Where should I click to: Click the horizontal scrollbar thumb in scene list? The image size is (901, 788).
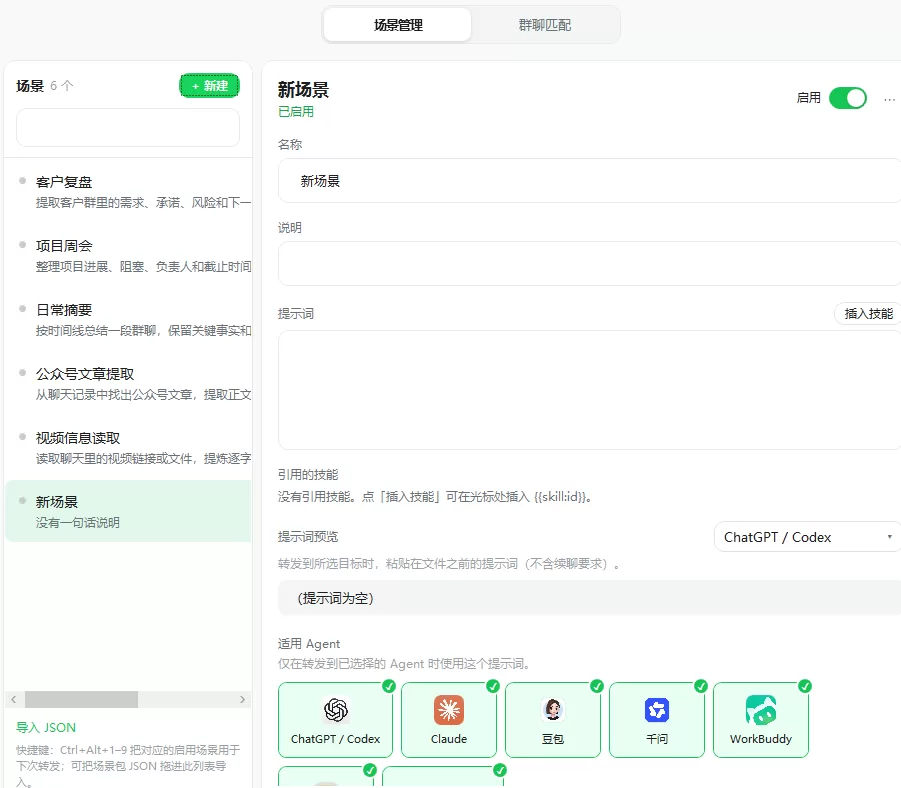click(x=81, y=699)
